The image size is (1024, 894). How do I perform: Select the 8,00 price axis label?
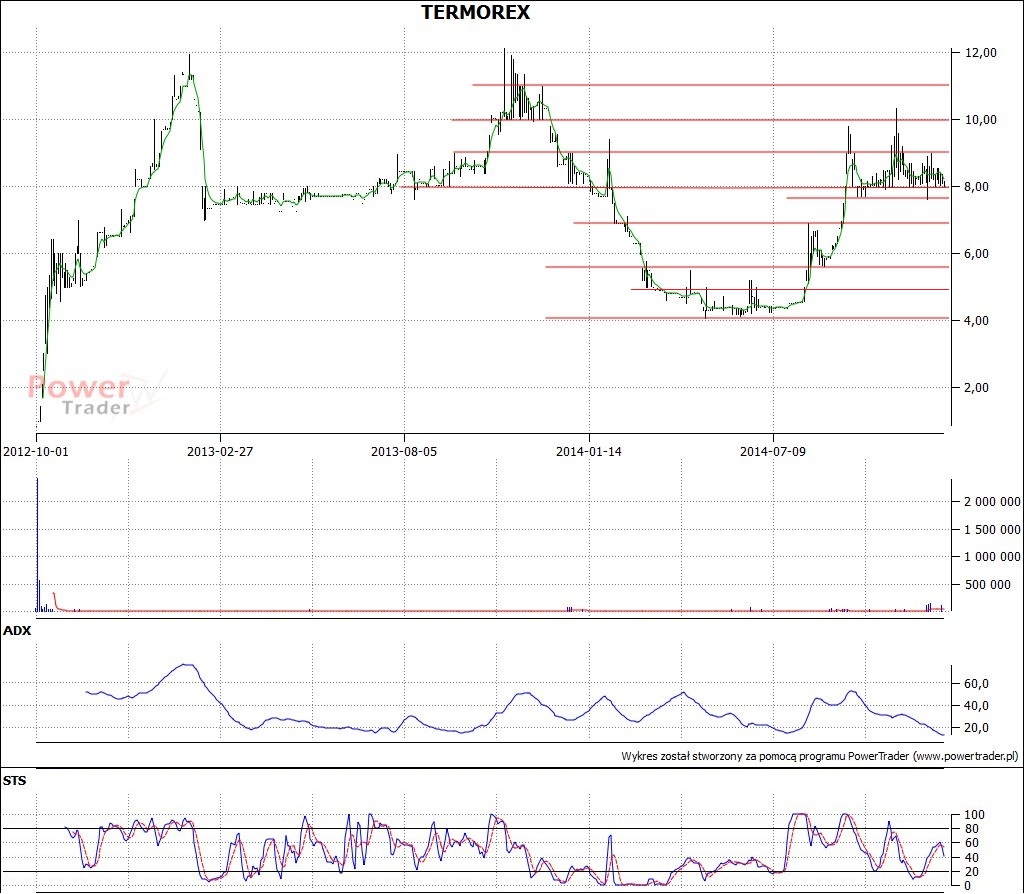click(x=976, y=187)
